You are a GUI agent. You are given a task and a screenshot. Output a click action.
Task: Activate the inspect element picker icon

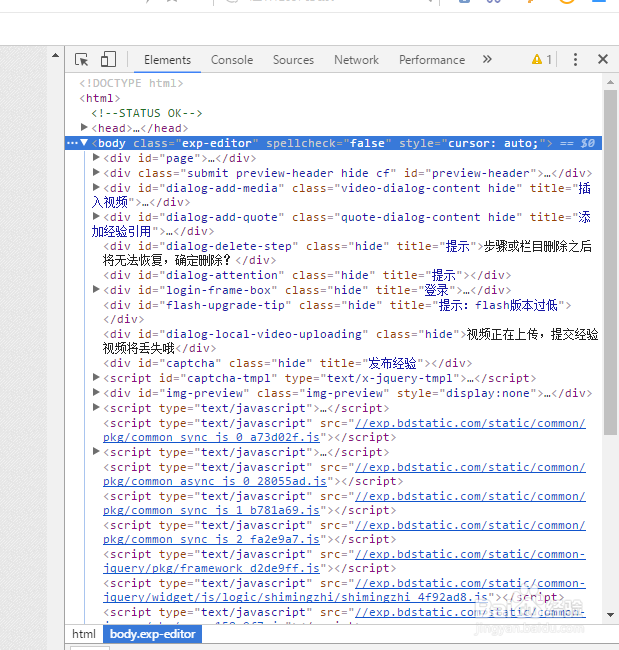point(82,59)
